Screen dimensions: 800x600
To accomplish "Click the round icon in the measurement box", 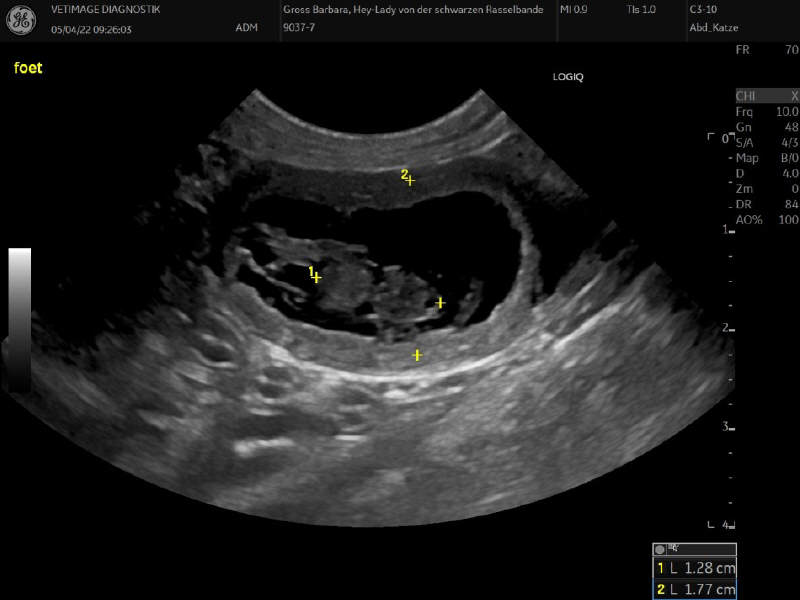I will (x=660, y=549).
